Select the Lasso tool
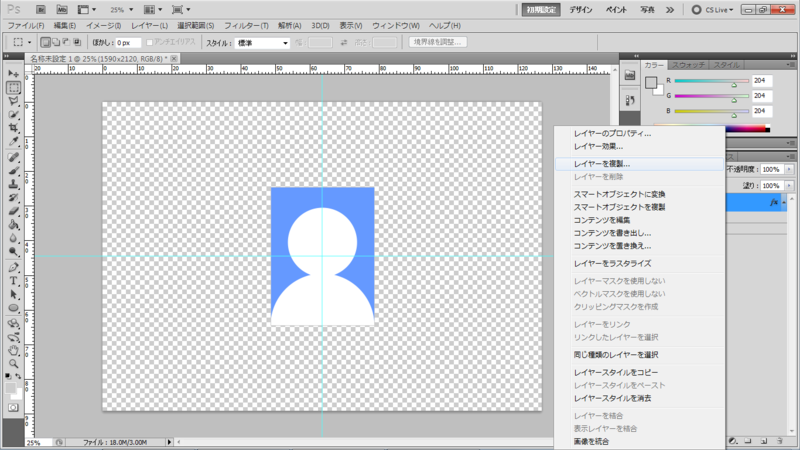 (13, 101)
